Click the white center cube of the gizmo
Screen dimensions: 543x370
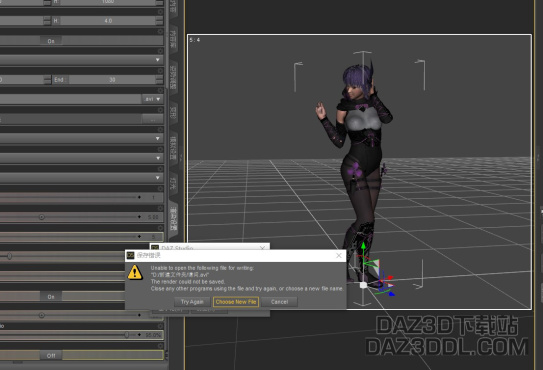tap(363, 285)
